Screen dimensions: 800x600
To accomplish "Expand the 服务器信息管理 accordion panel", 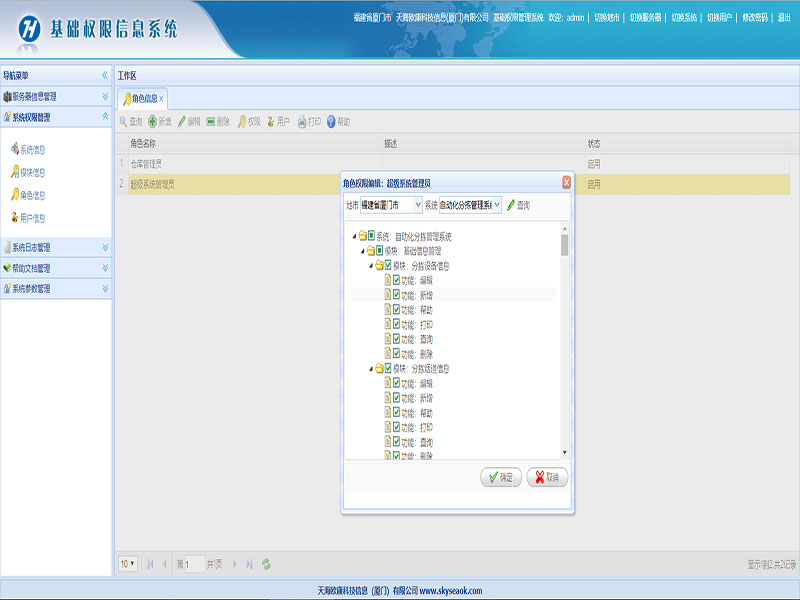I will tap(55, 97).
